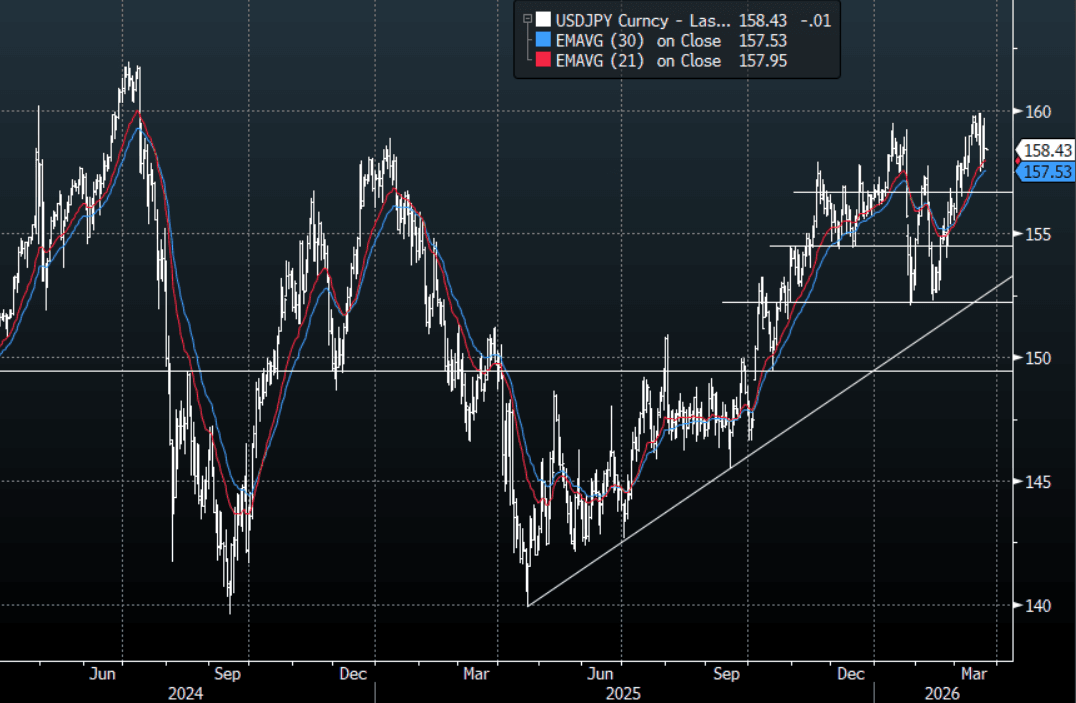Click the -.01 change value in legend
This screenshot has height=703, width=1076.
(816, 21)
